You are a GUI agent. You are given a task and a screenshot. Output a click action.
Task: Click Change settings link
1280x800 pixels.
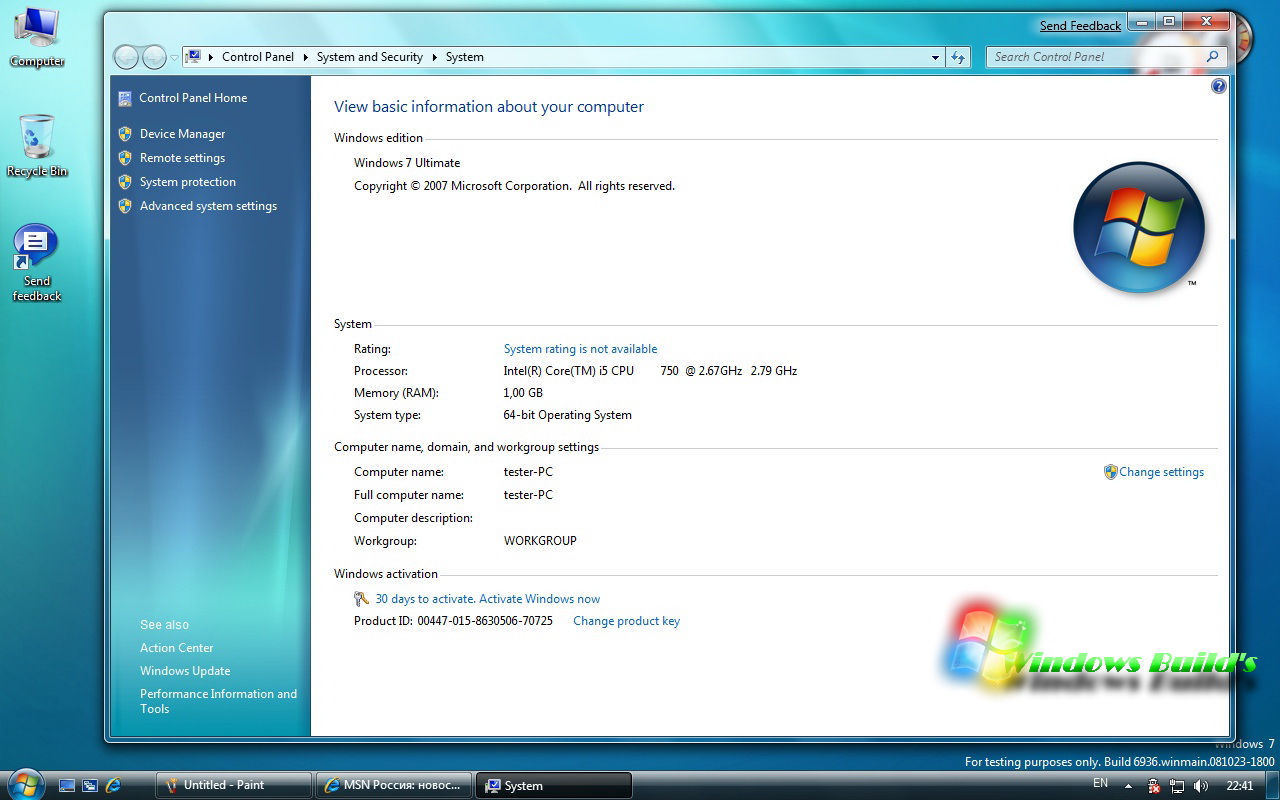(x=1161, y=472)
